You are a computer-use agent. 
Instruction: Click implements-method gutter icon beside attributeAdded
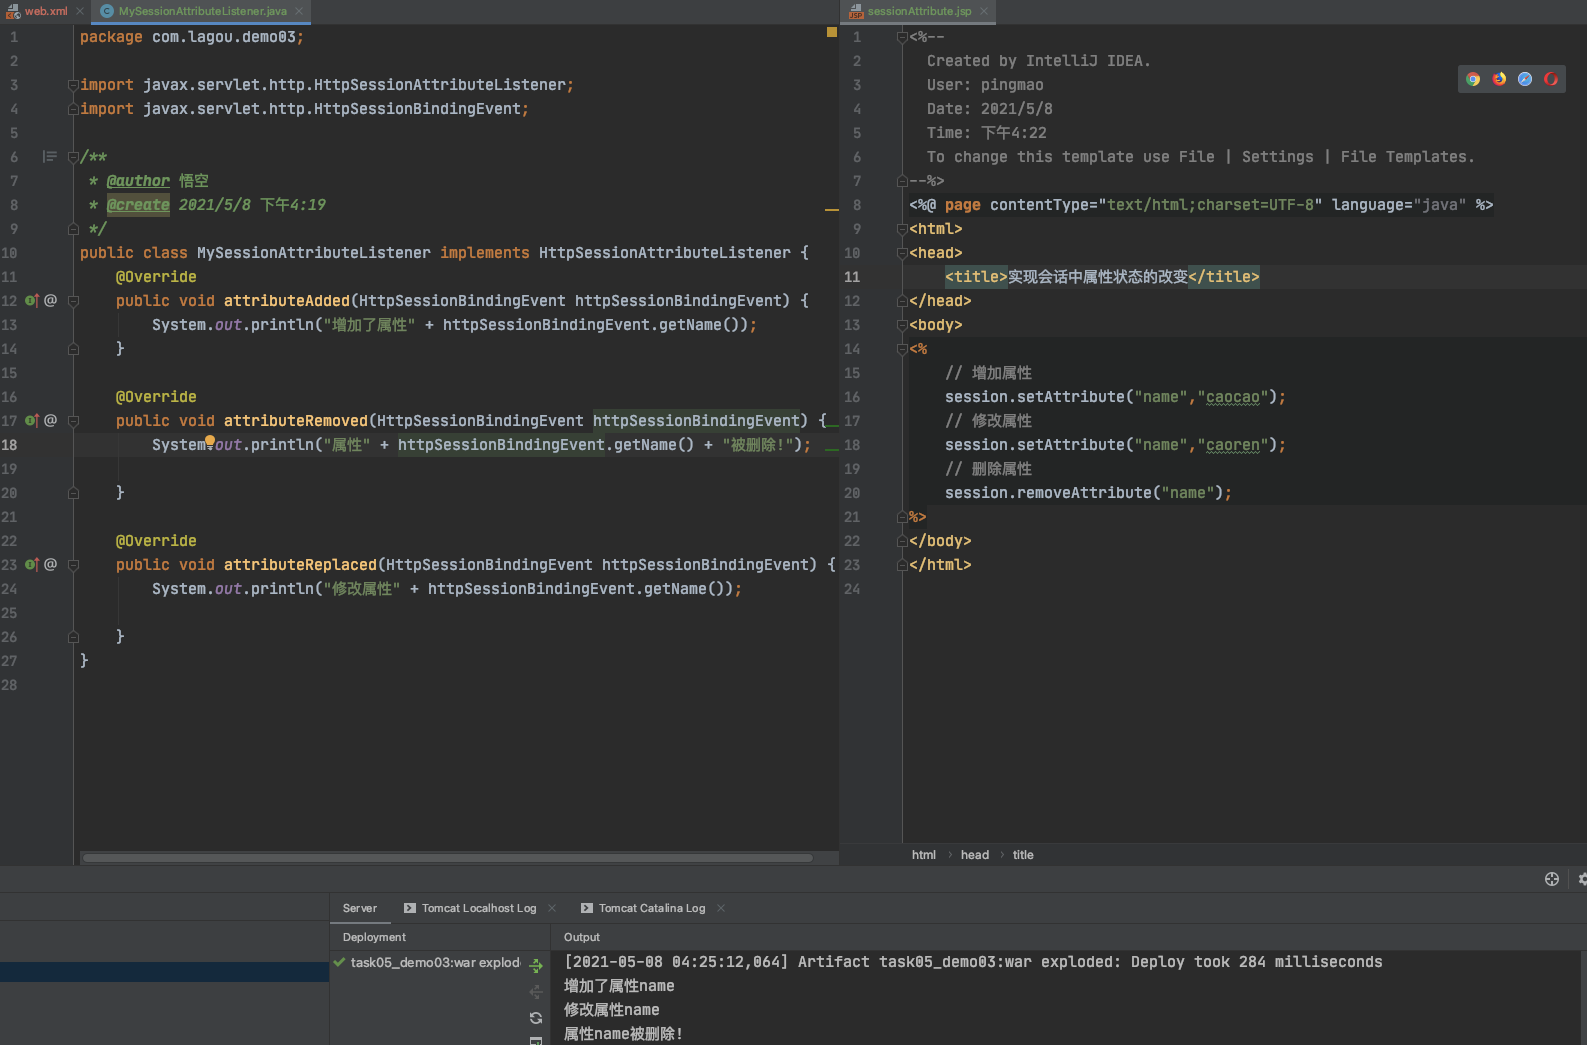pyautogui.click(x=32, y=301)
